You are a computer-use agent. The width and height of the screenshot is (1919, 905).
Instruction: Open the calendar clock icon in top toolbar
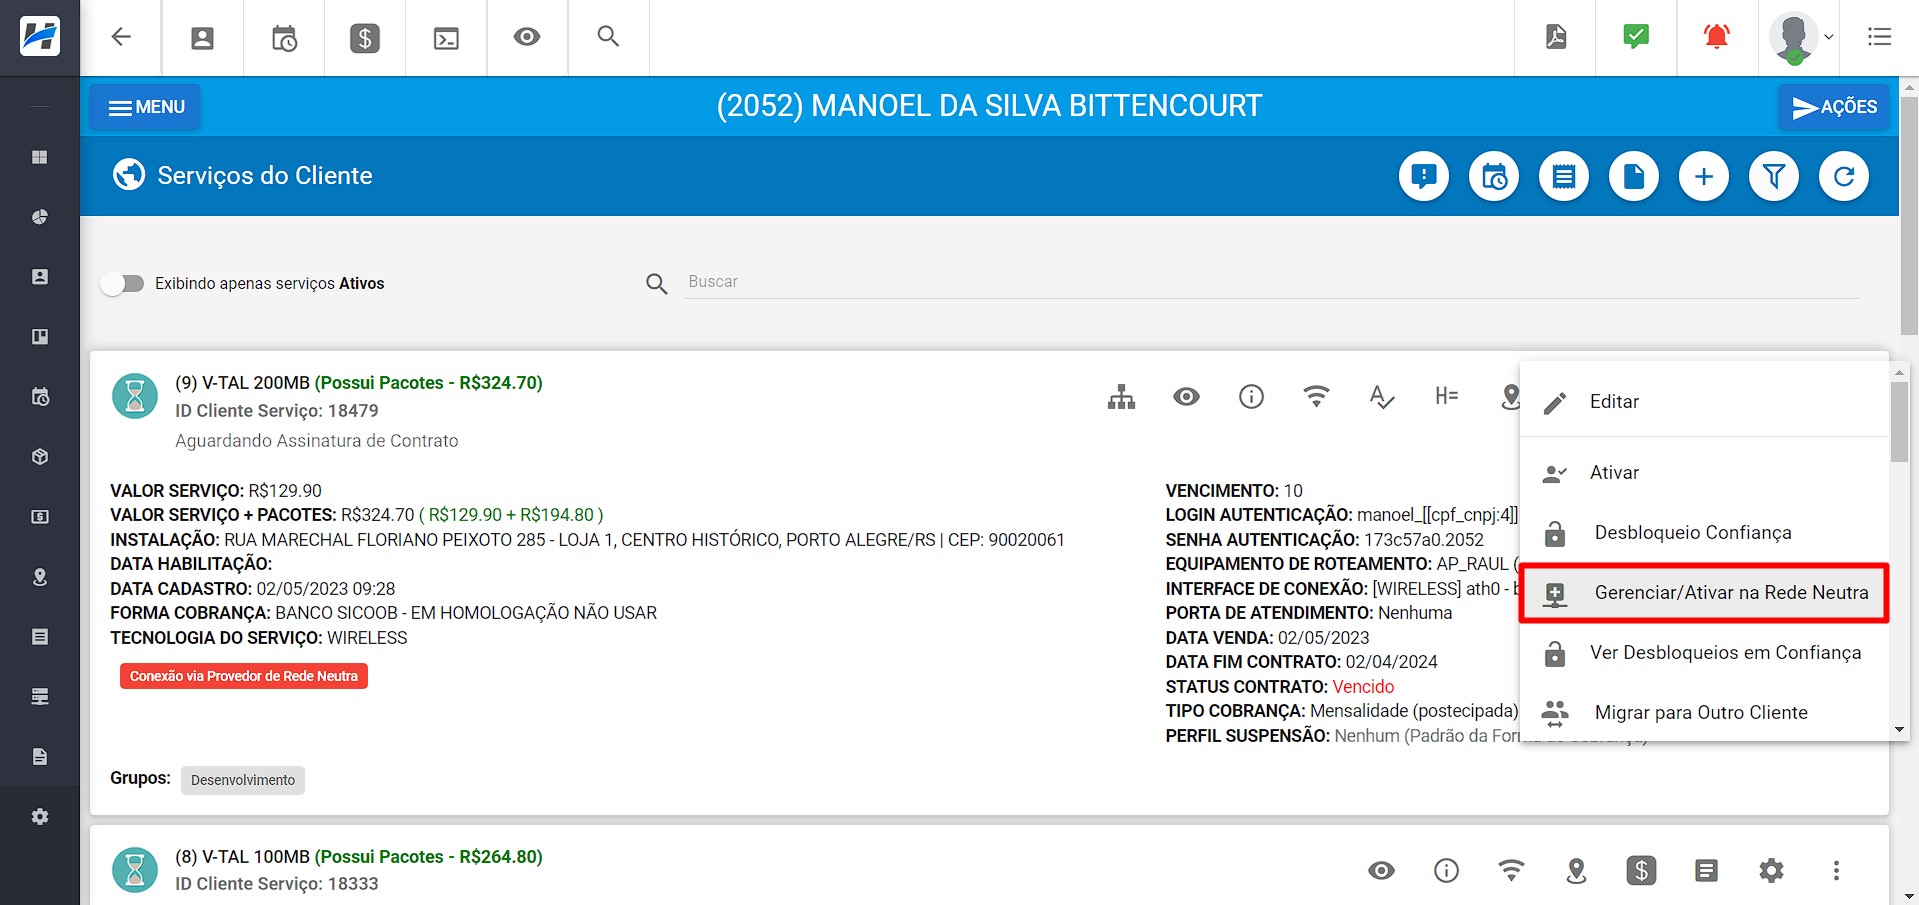284,38
